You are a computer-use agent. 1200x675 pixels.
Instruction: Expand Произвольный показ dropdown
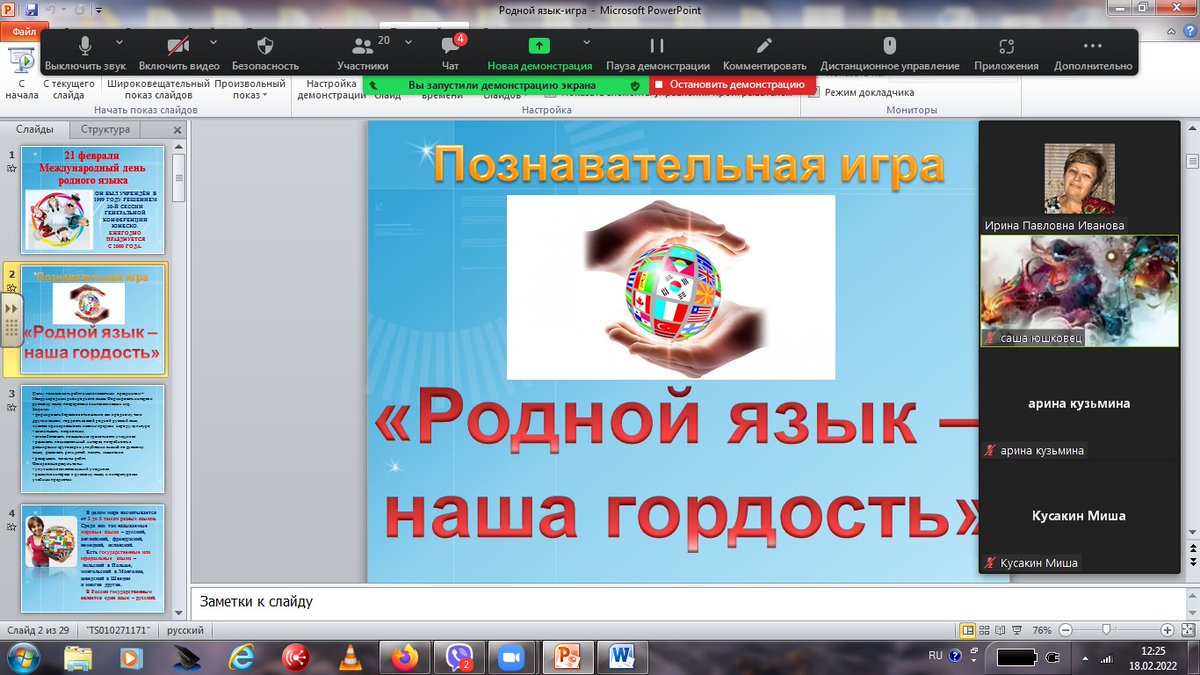point(249,88)
